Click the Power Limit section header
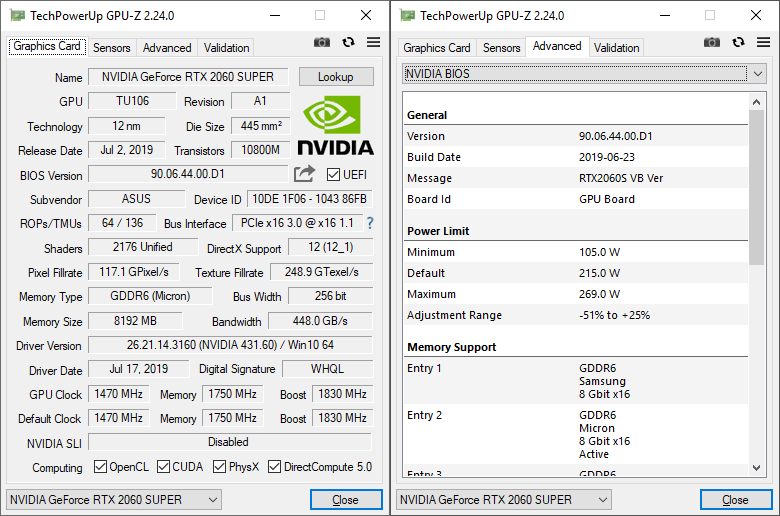Image resolution: width=780 pixels, height=516 pixels. click(438, 231)
